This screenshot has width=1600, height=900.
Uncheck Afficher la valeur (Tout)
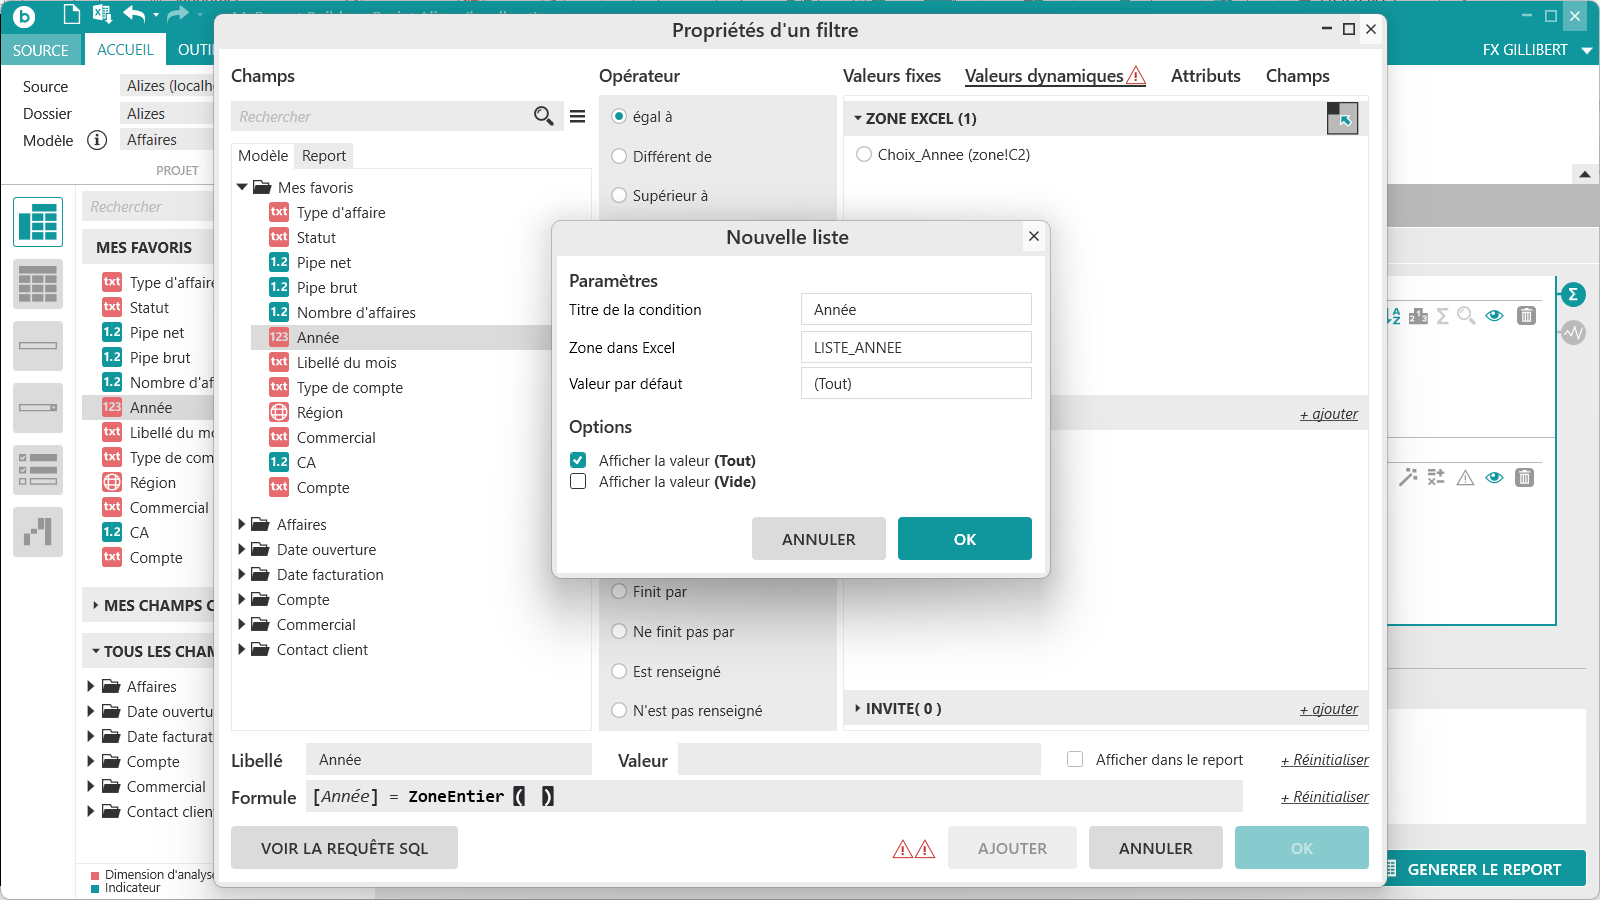tap(578, 460)
